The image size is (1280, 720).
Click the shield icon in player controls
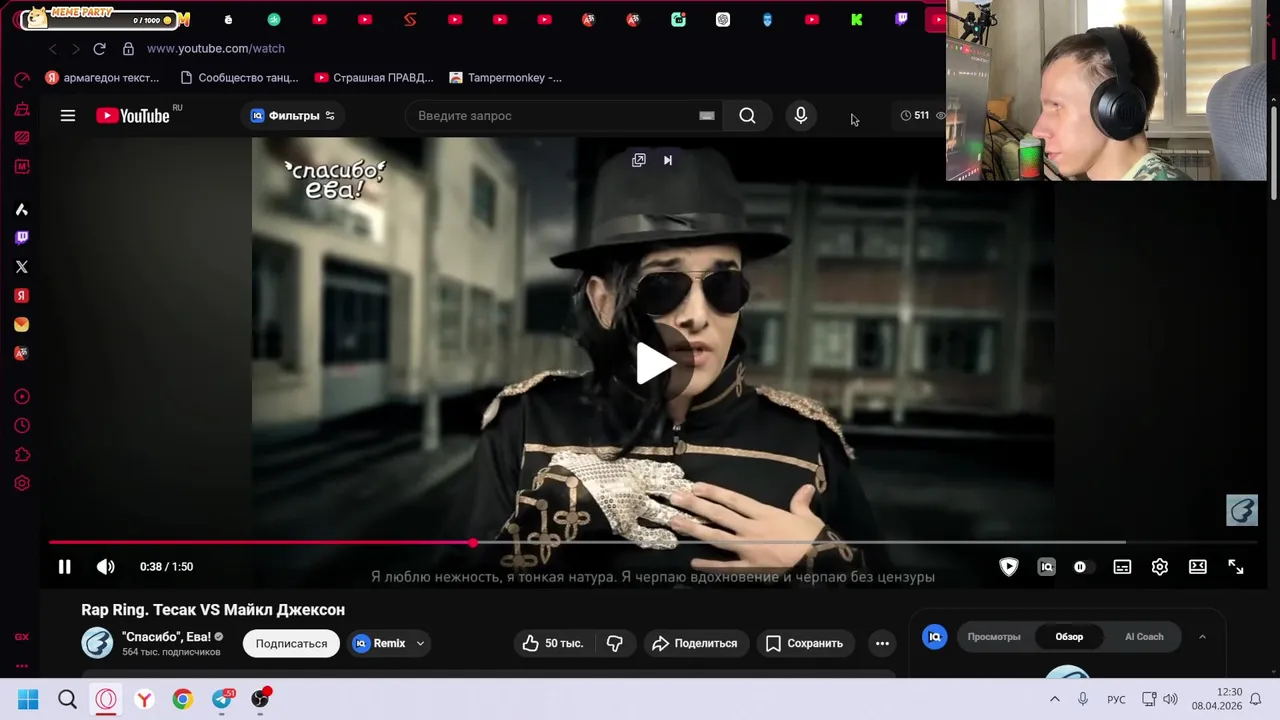click(1009, 567)
